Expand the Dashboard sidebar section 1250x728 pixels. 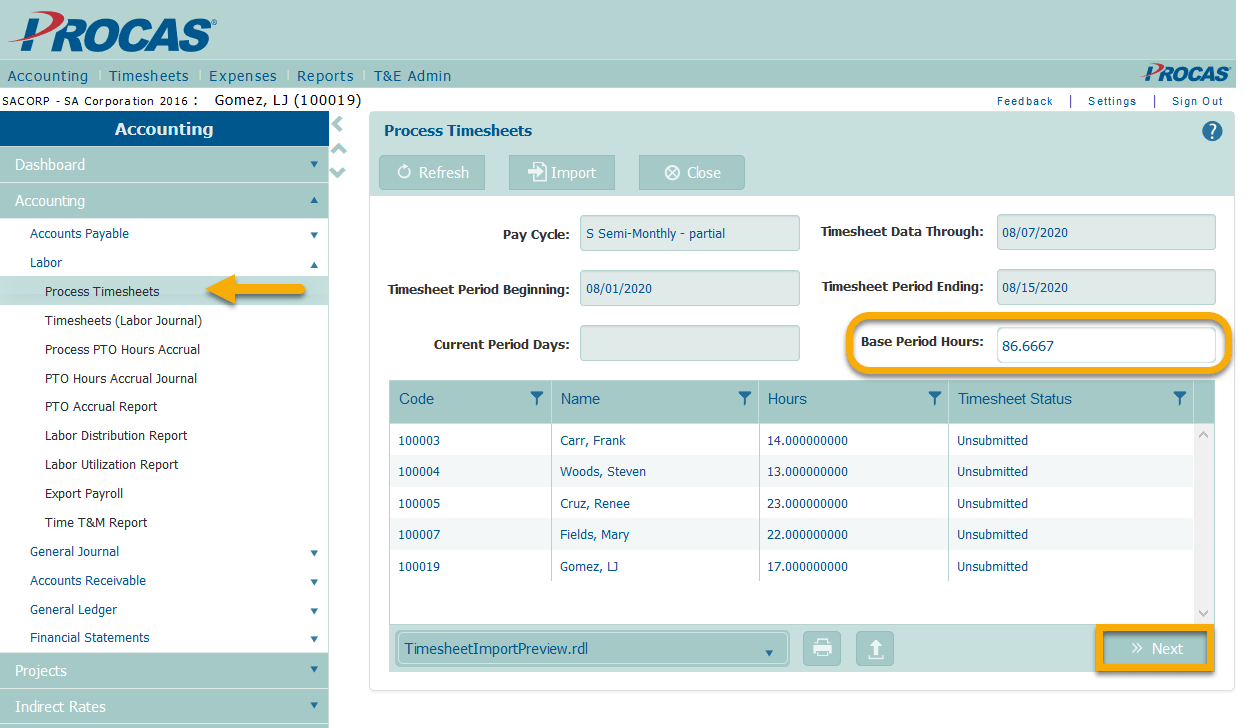[164, 165]
